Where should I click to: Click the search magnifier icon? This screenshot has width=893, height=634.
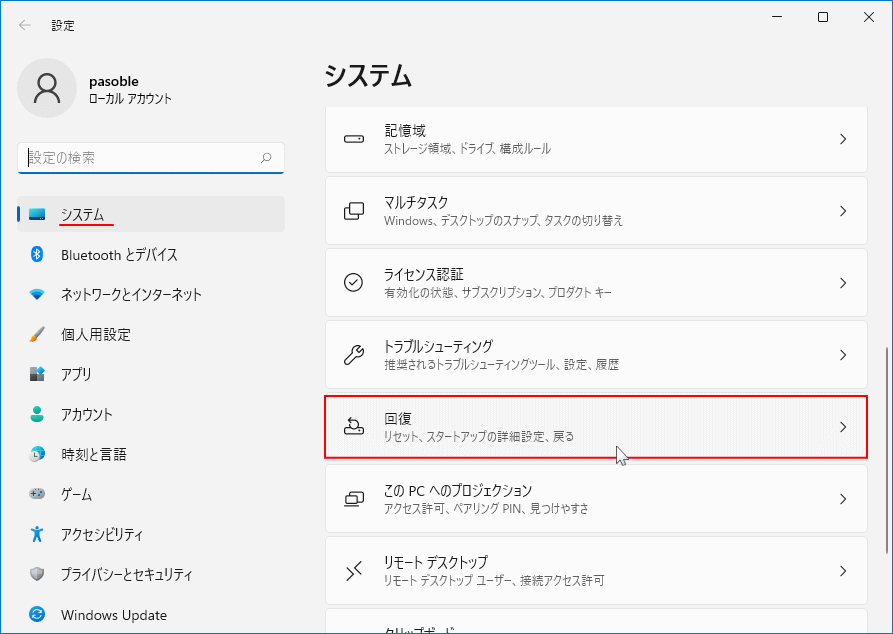(x=266, y=158)
